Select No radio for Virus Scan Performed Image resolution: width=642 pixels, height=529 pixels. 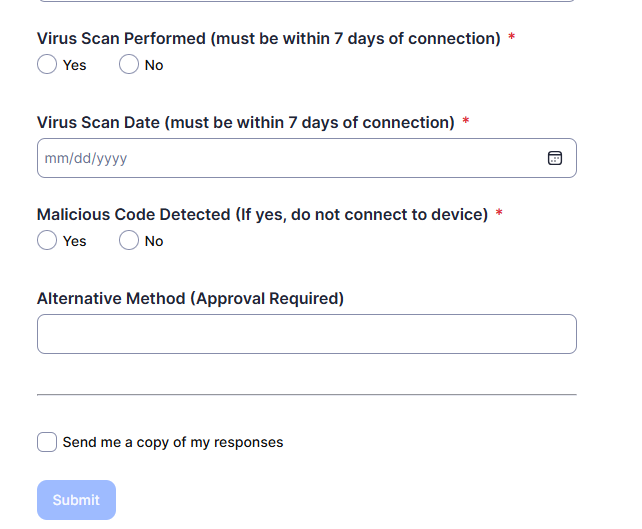click(129, 65)
